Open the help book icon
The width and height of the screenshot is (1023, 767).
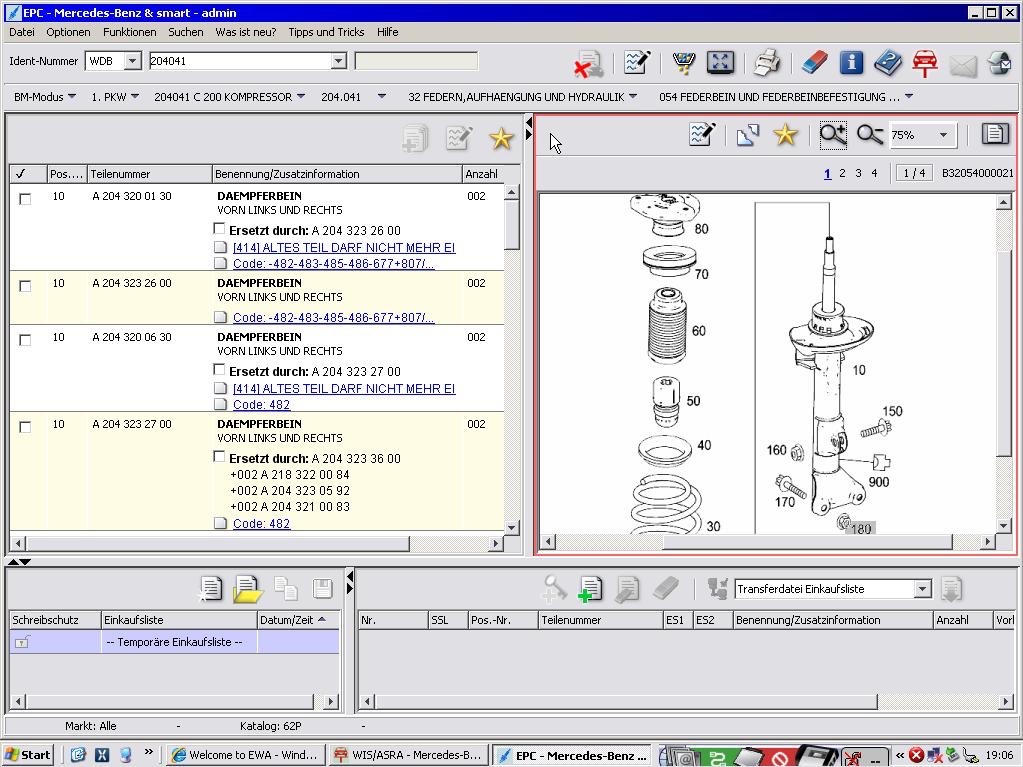pyautogui.click(x=888, y=63)
